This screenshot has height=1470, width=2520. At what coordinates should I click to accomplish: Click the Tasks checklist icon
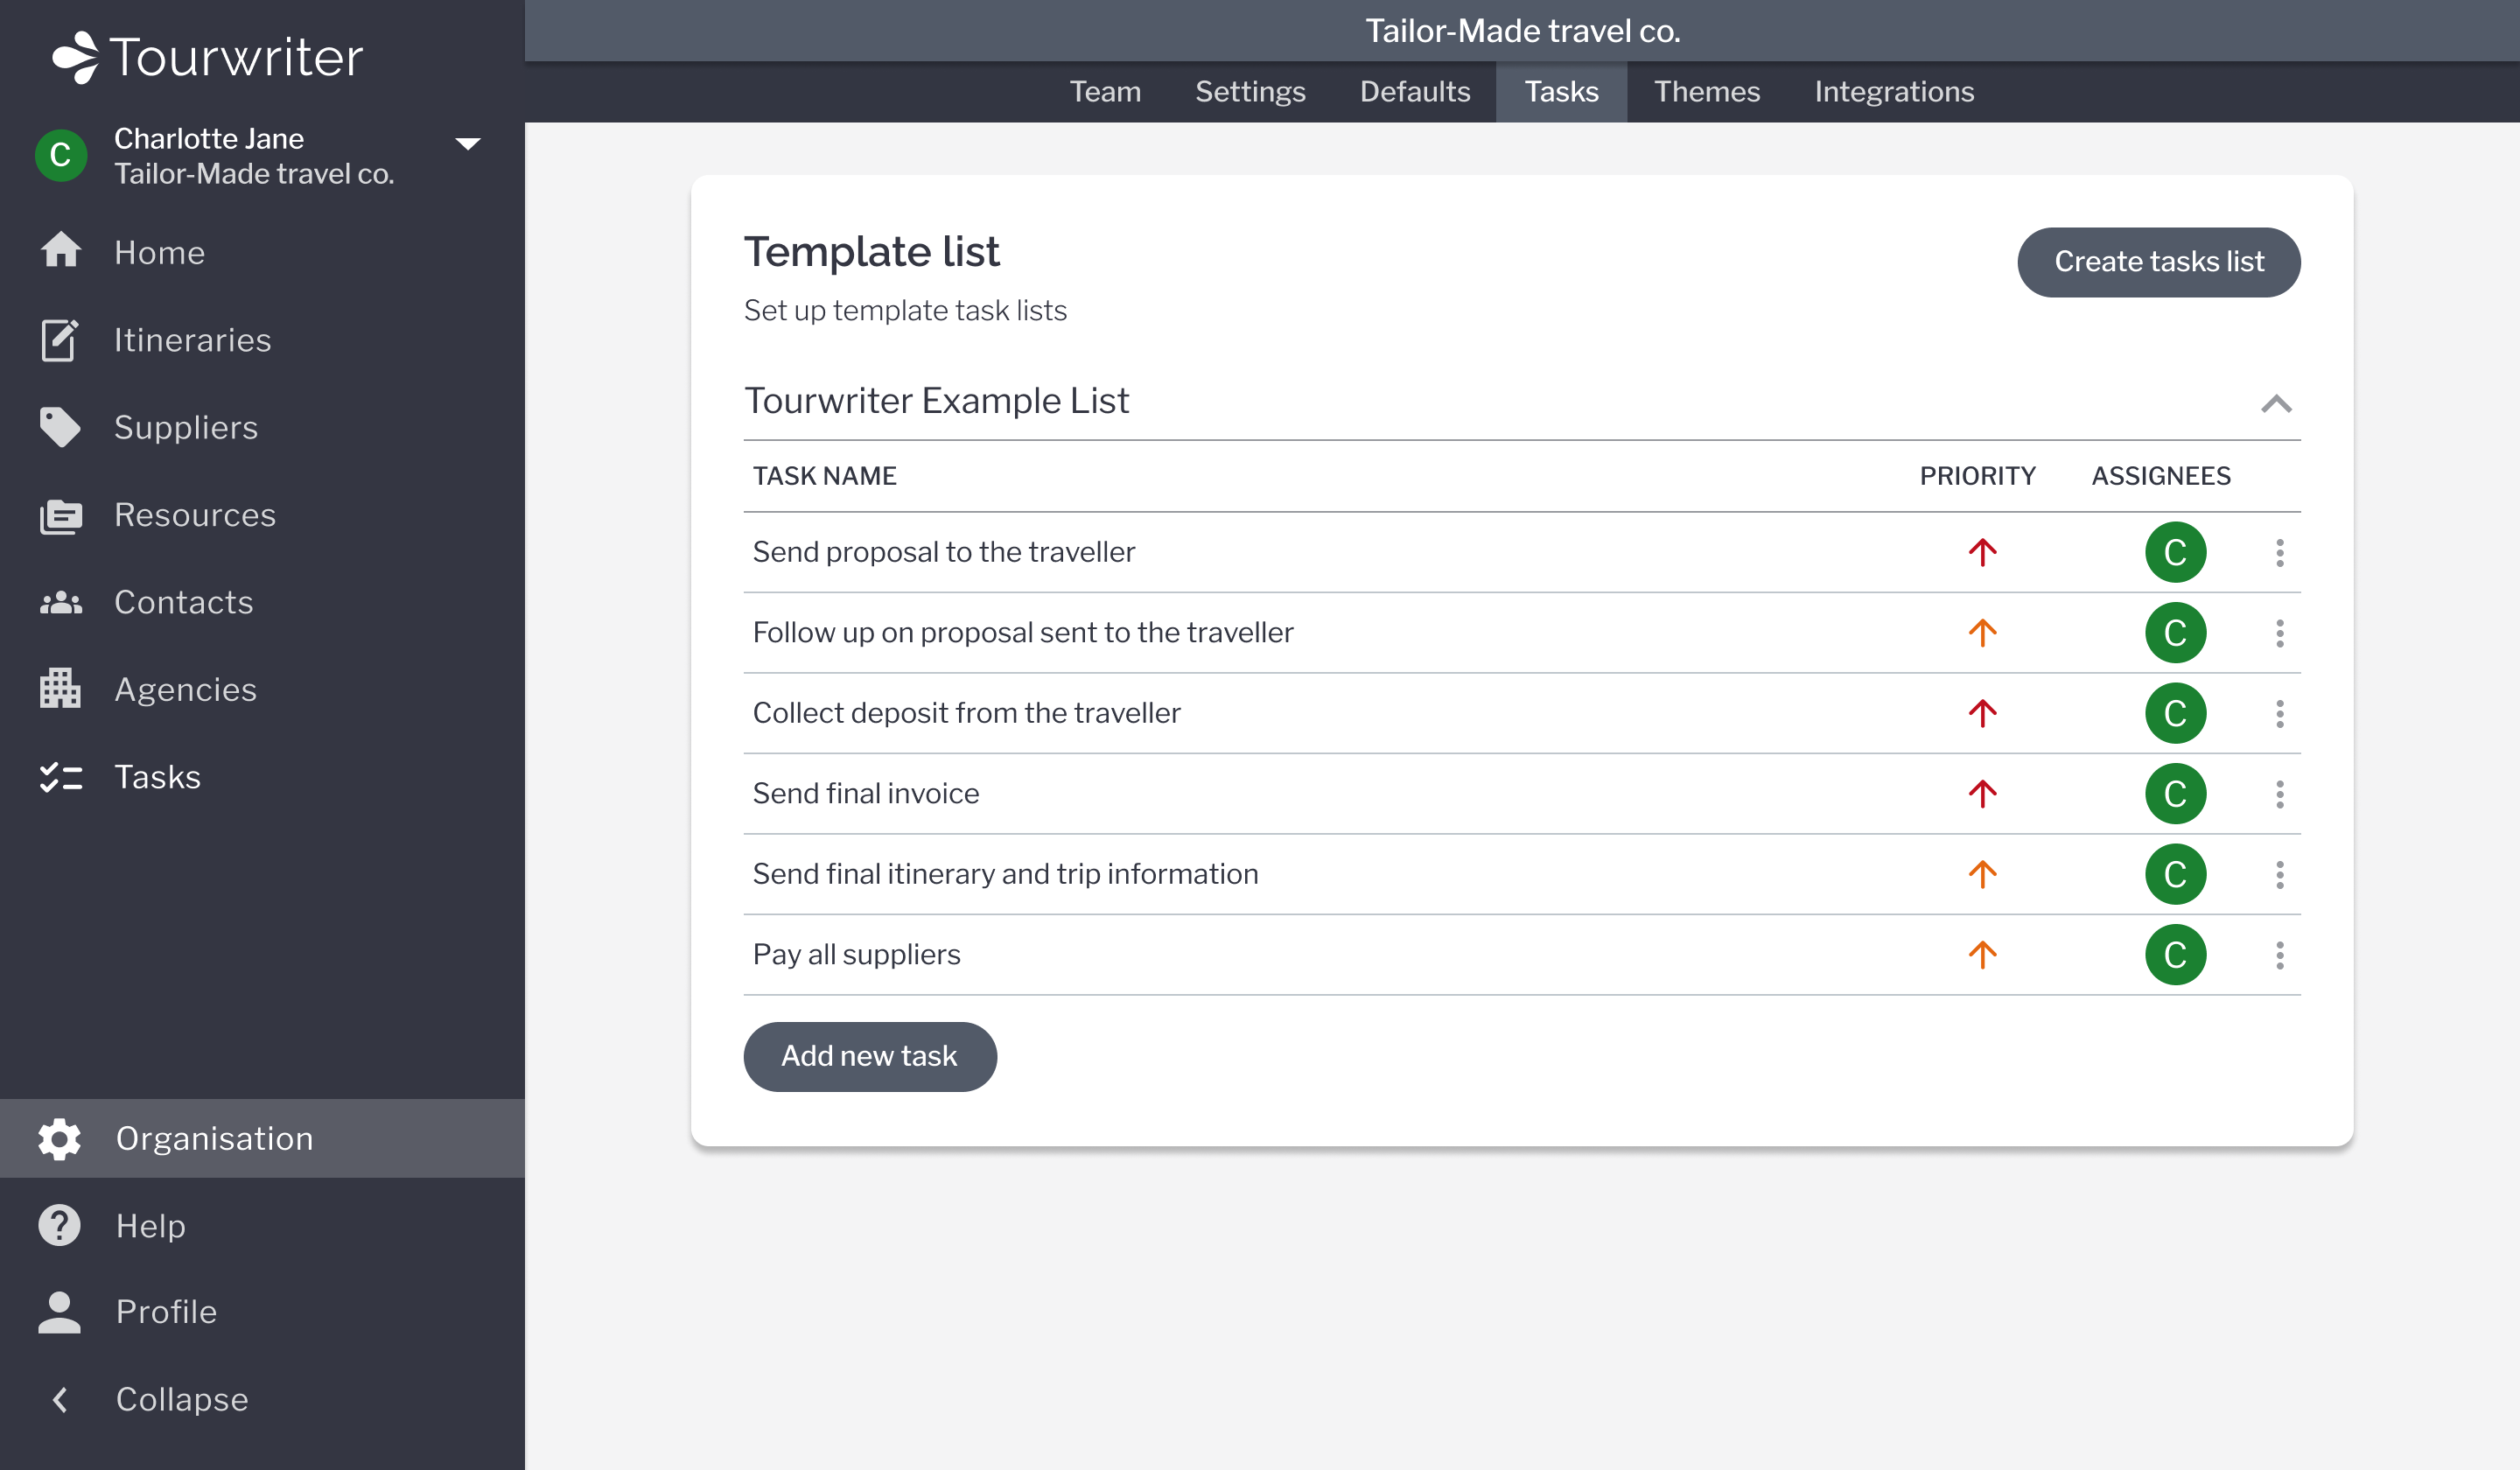(x=61, y=777)
